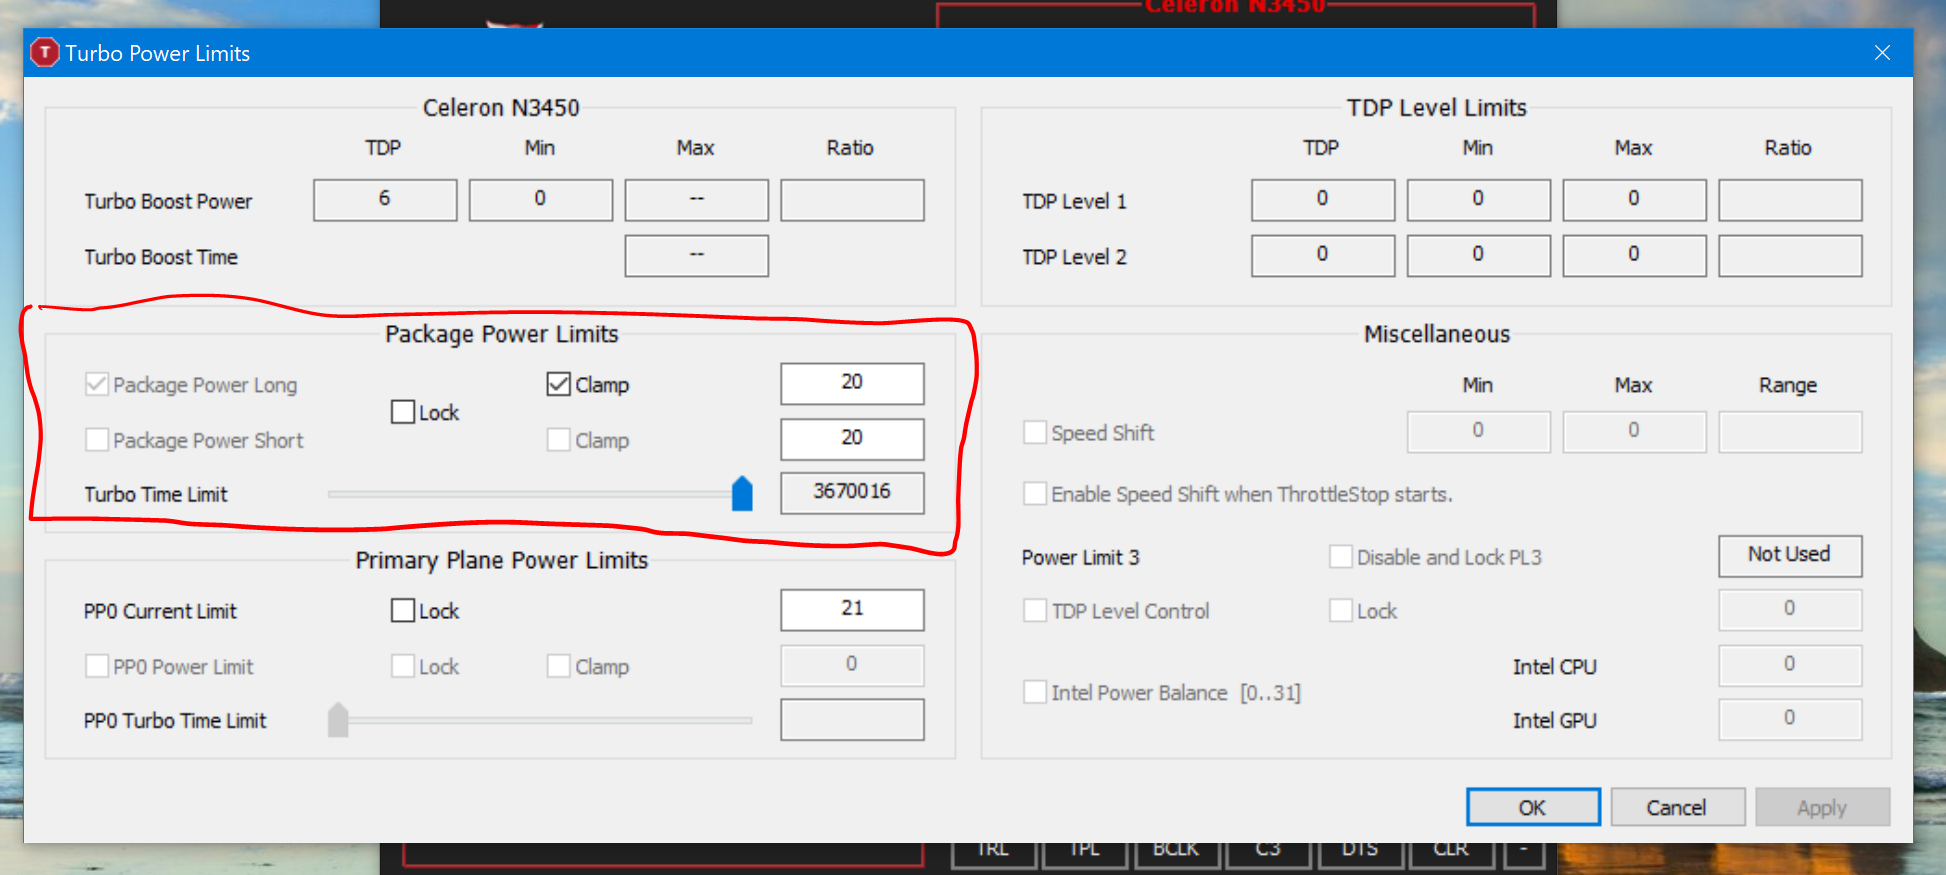Click the PP0 Turbo Time Limit slider handle
This screenshot has height=875, width=1946.
pyautogui.click(x=338, y=720)
